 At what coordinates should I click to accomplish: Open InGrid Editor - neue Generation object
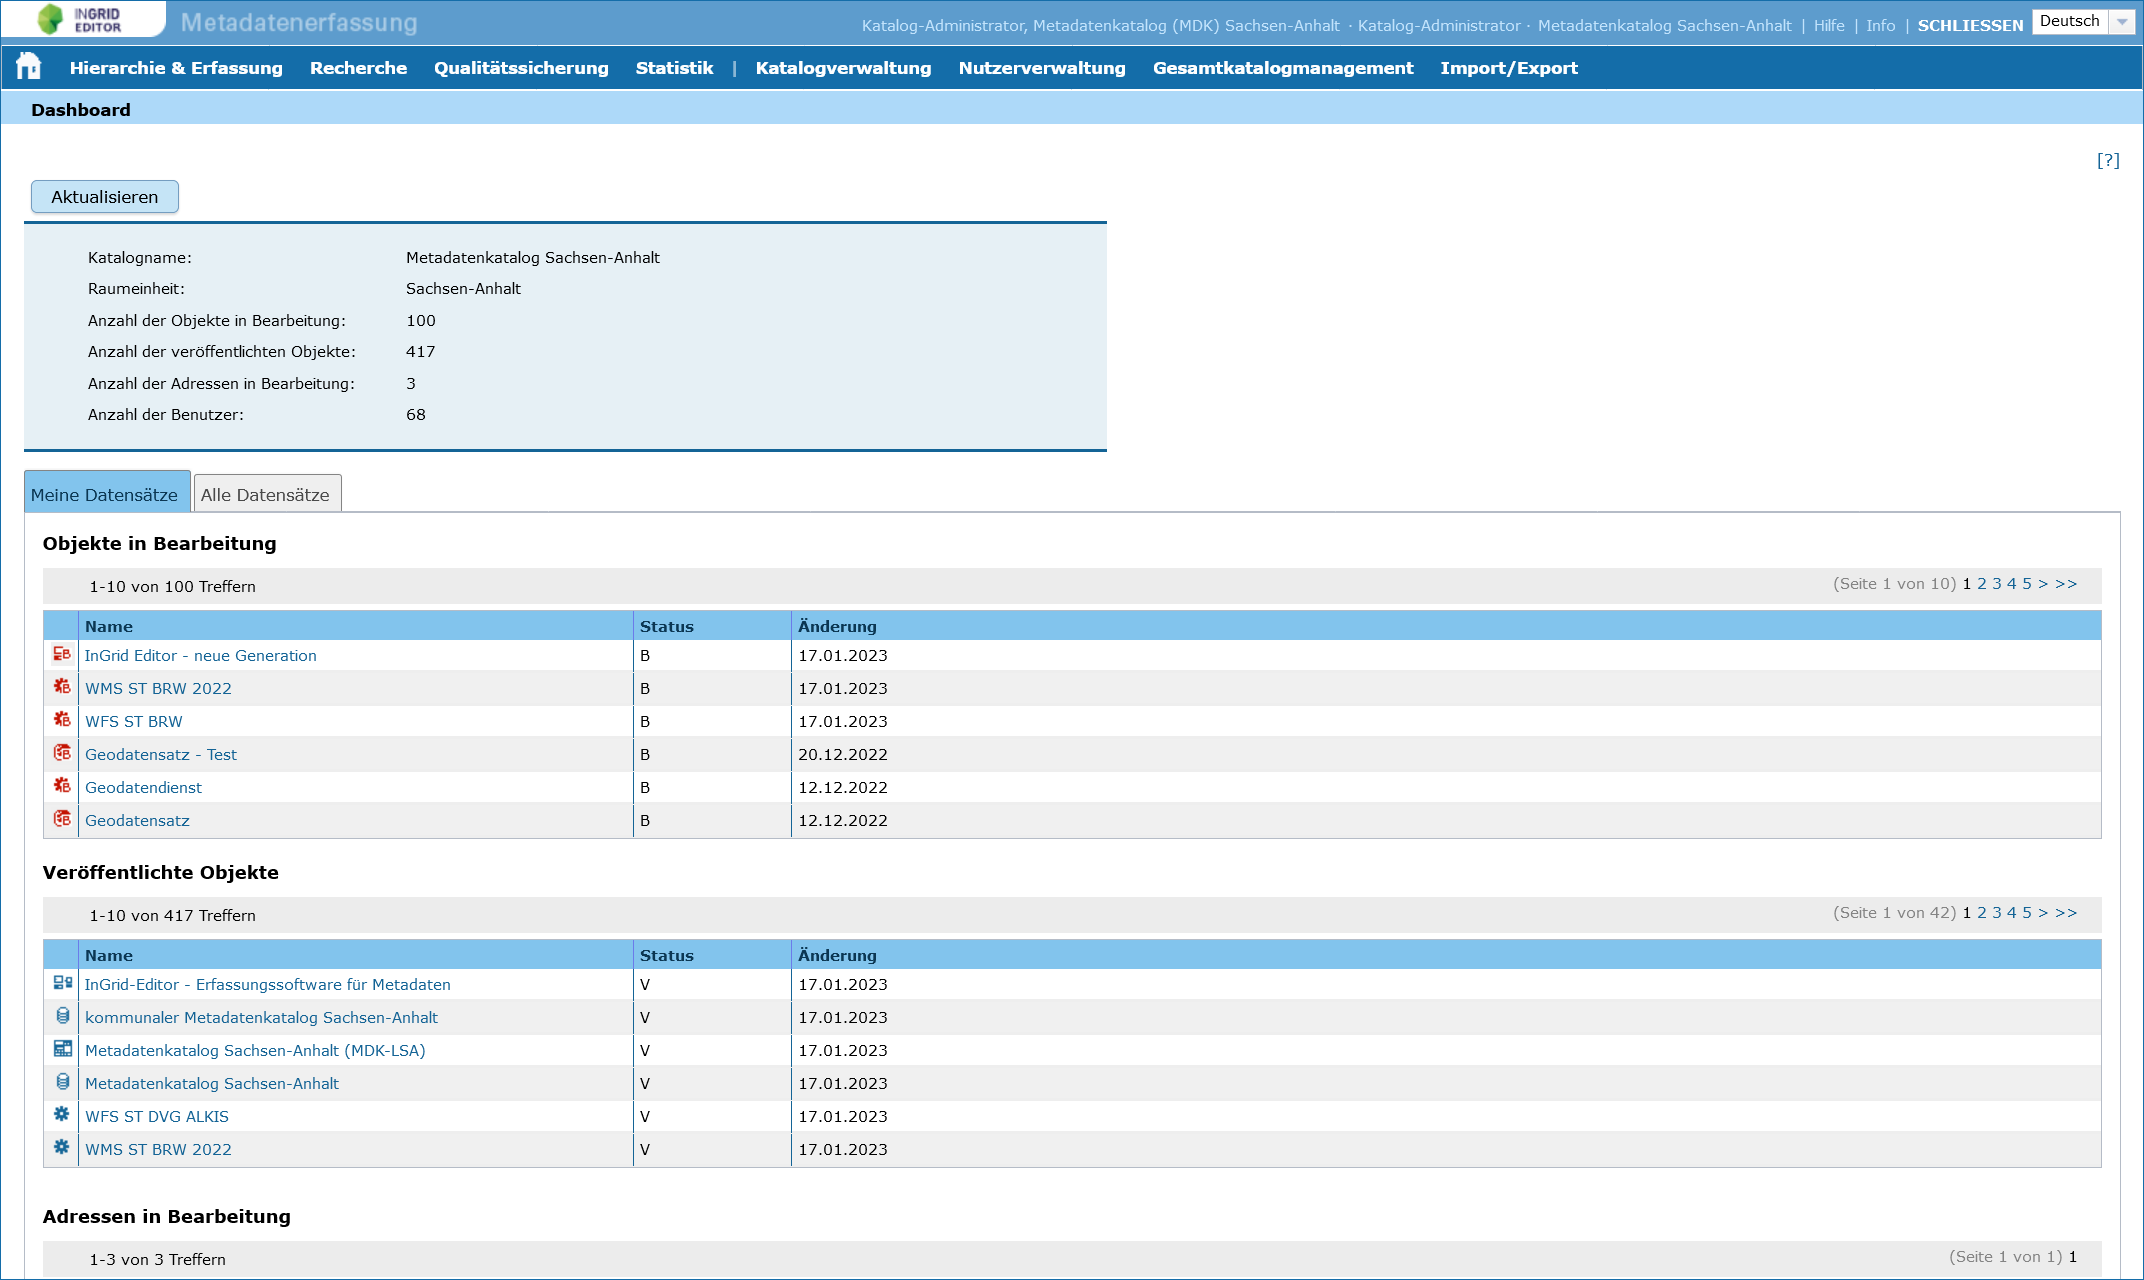tap(200, 655)
